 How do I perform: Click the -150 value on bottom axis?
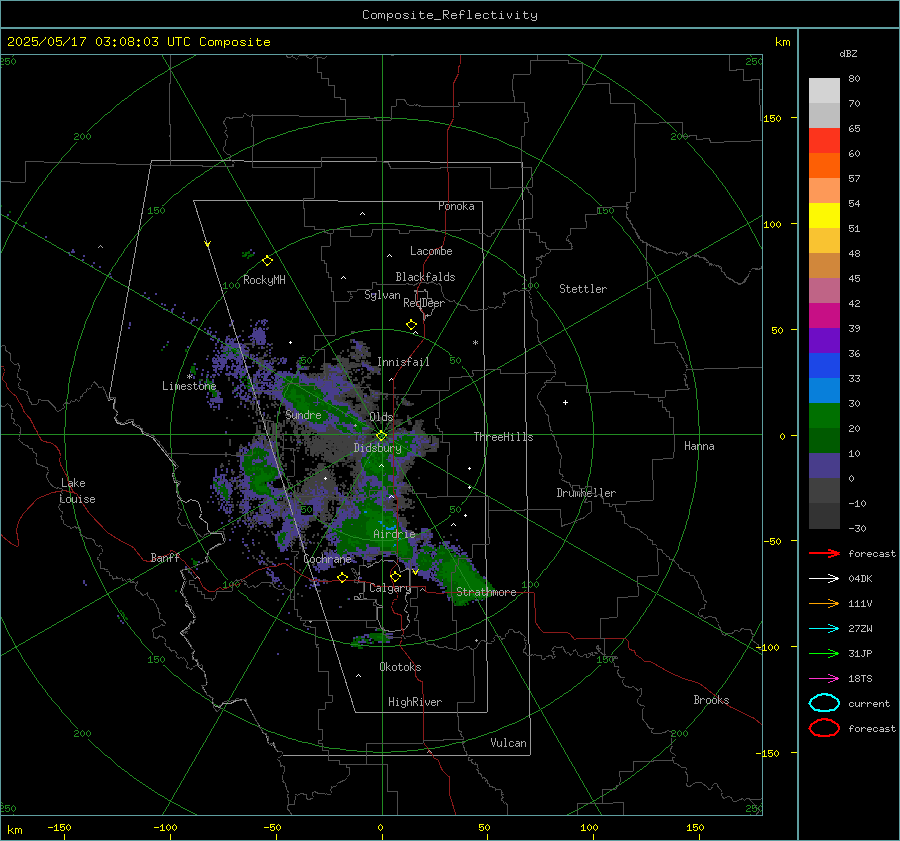[x=59, y=827]
